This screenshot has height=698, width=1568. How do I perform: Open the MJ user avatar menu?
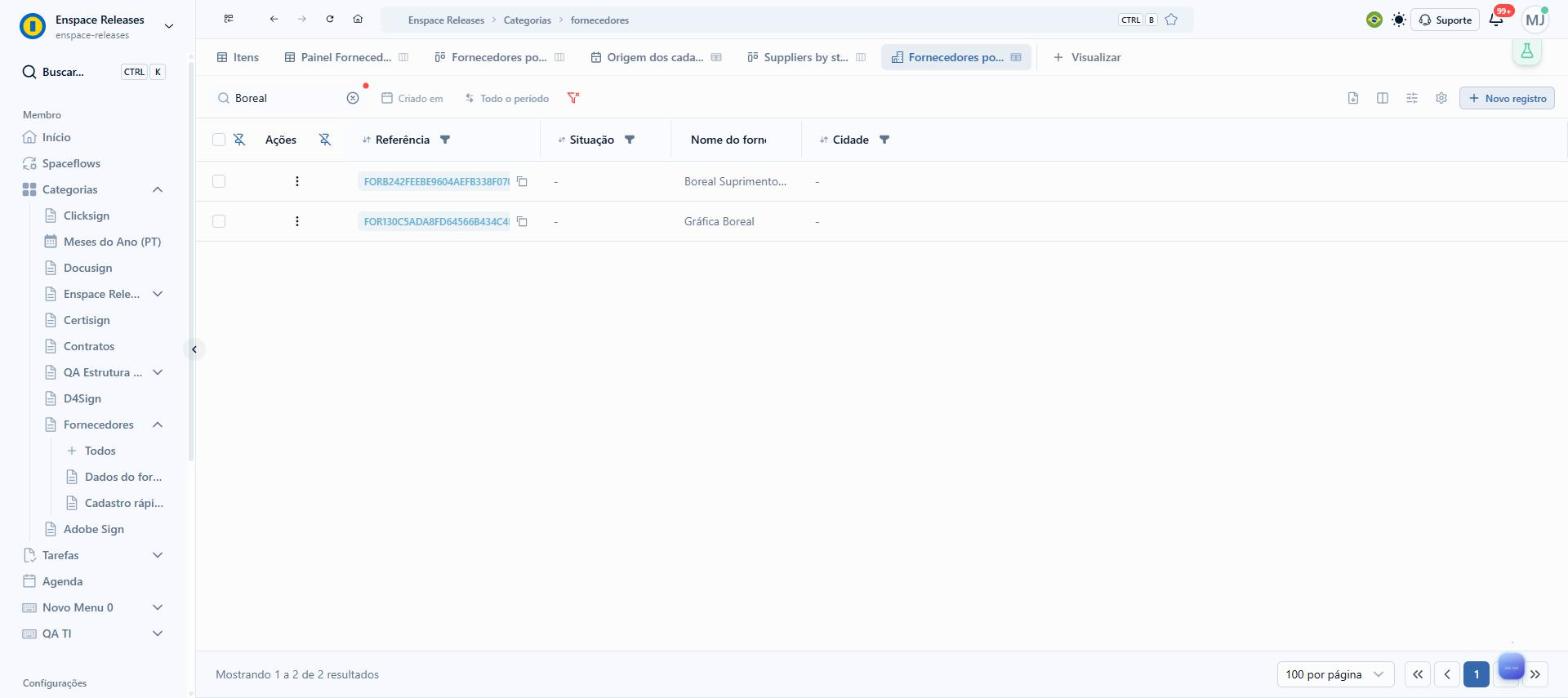point(1534,19)
